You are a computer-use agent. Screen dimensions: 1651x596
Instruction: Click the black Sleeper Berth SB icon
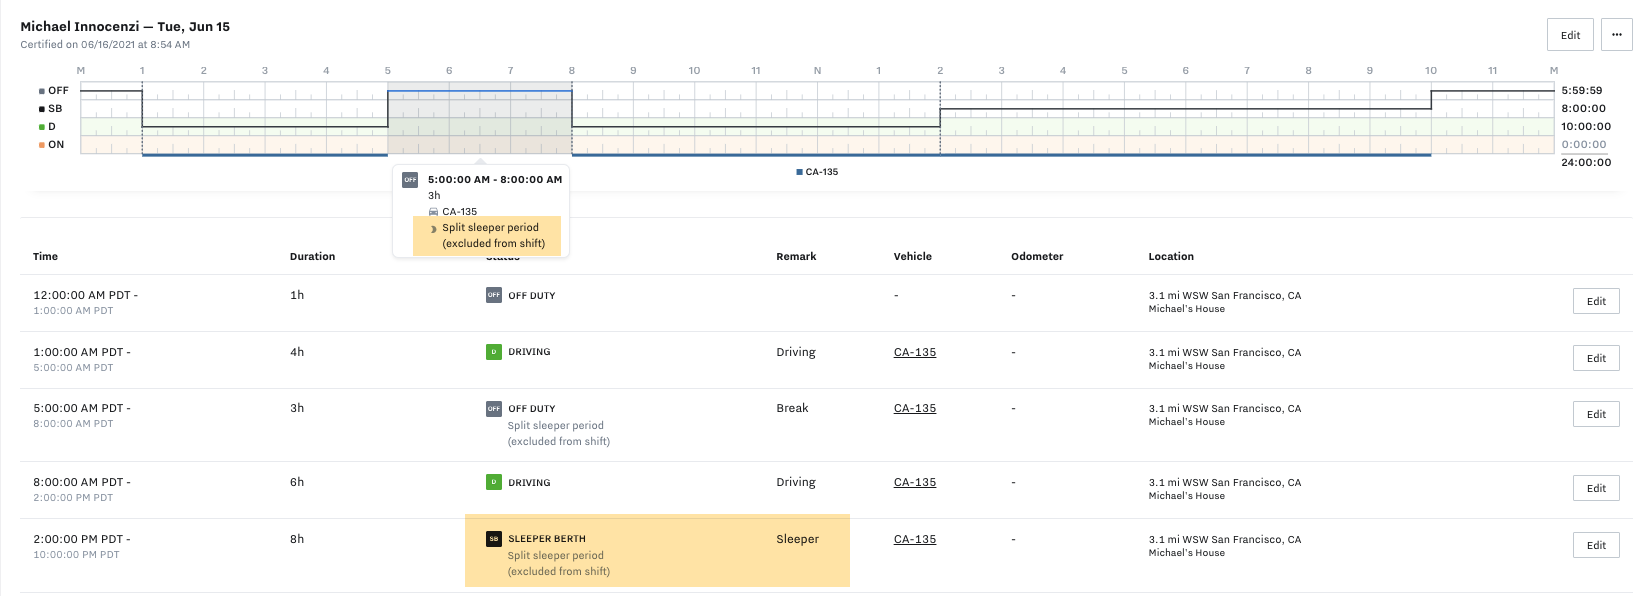(493, 539)
